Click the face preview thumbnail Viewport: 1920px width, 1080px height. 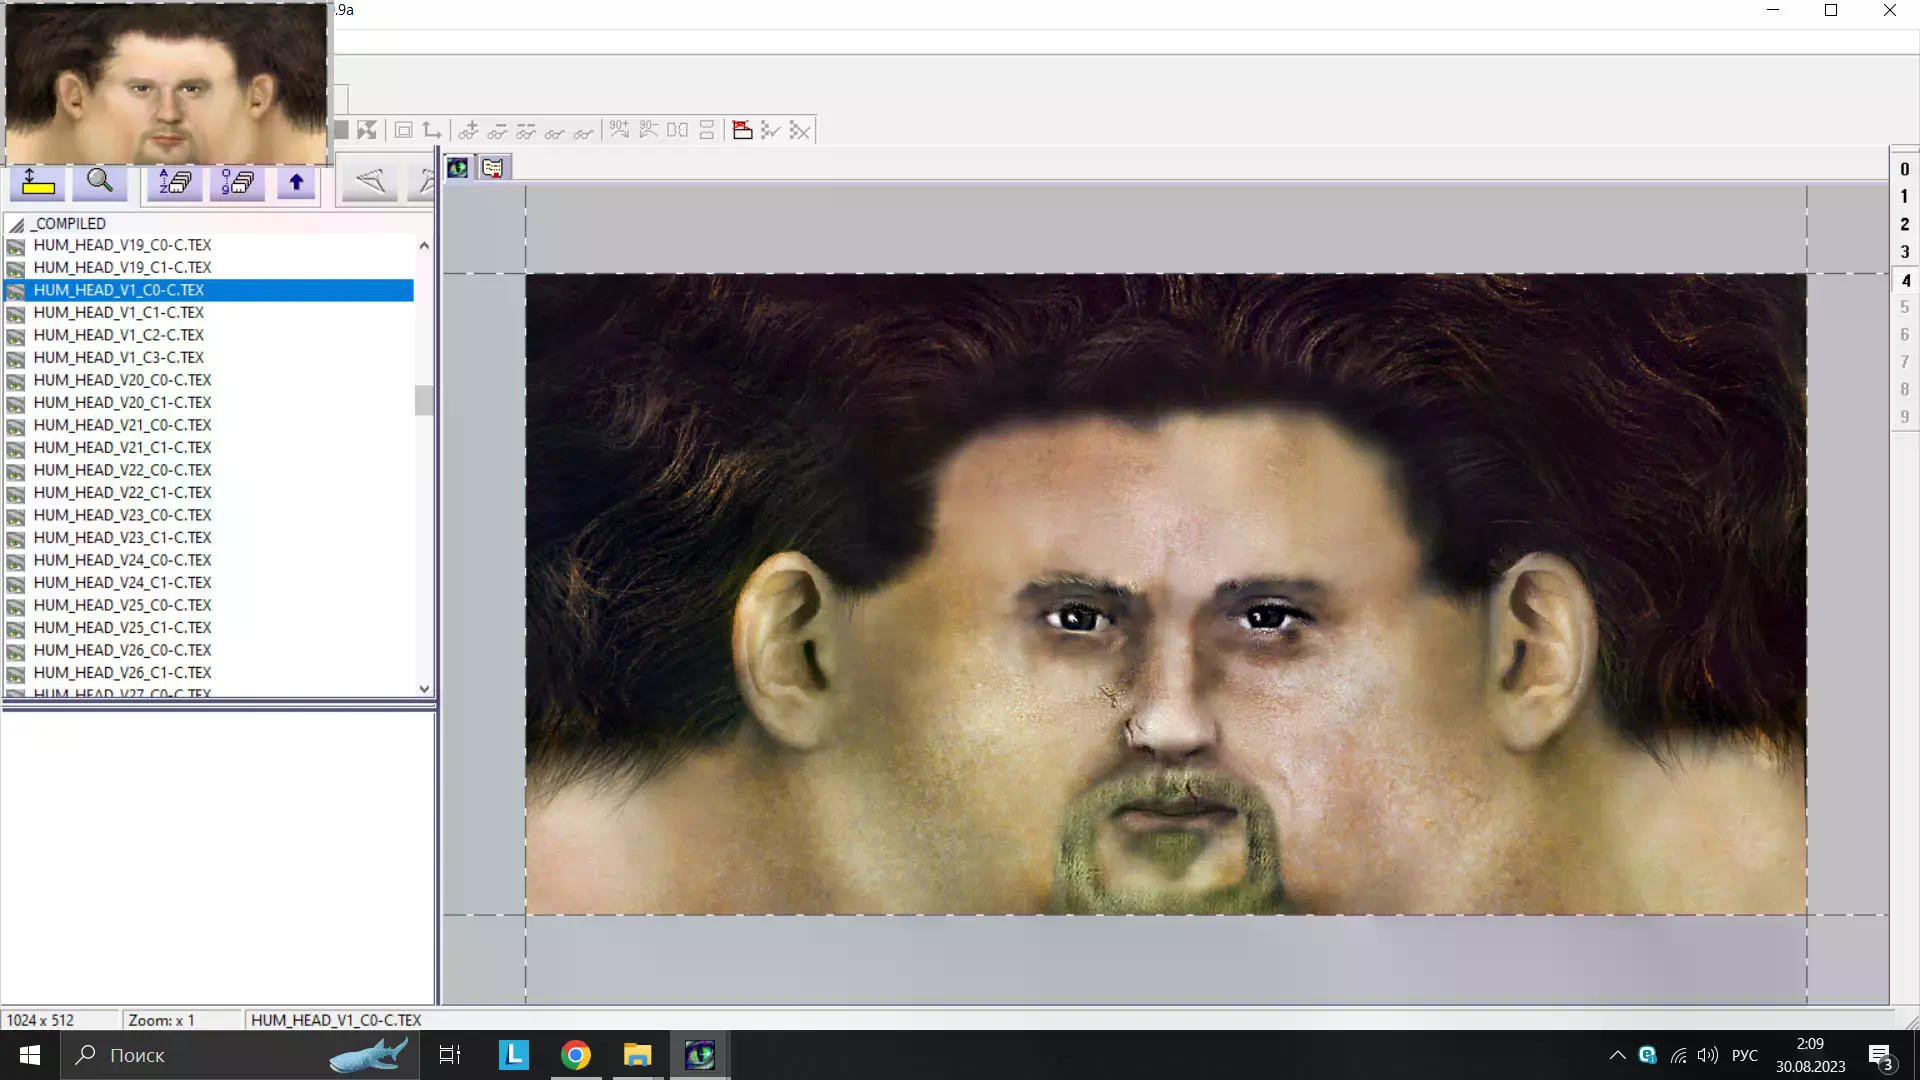(166, 84)
